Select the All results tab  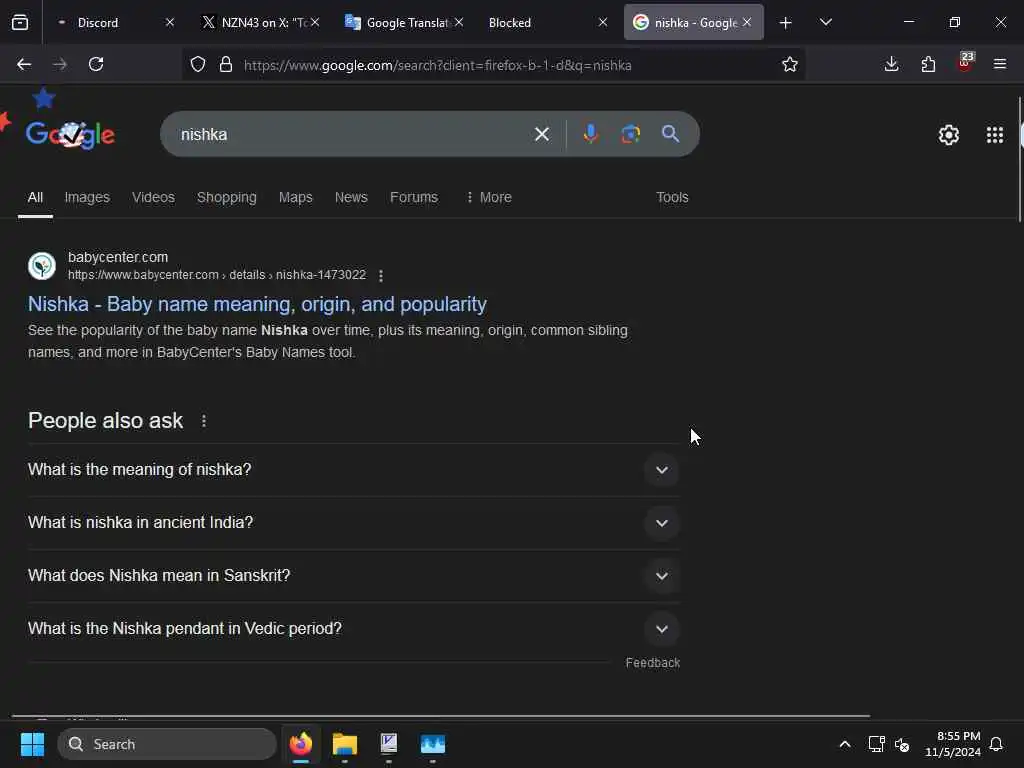coord(35,197)
